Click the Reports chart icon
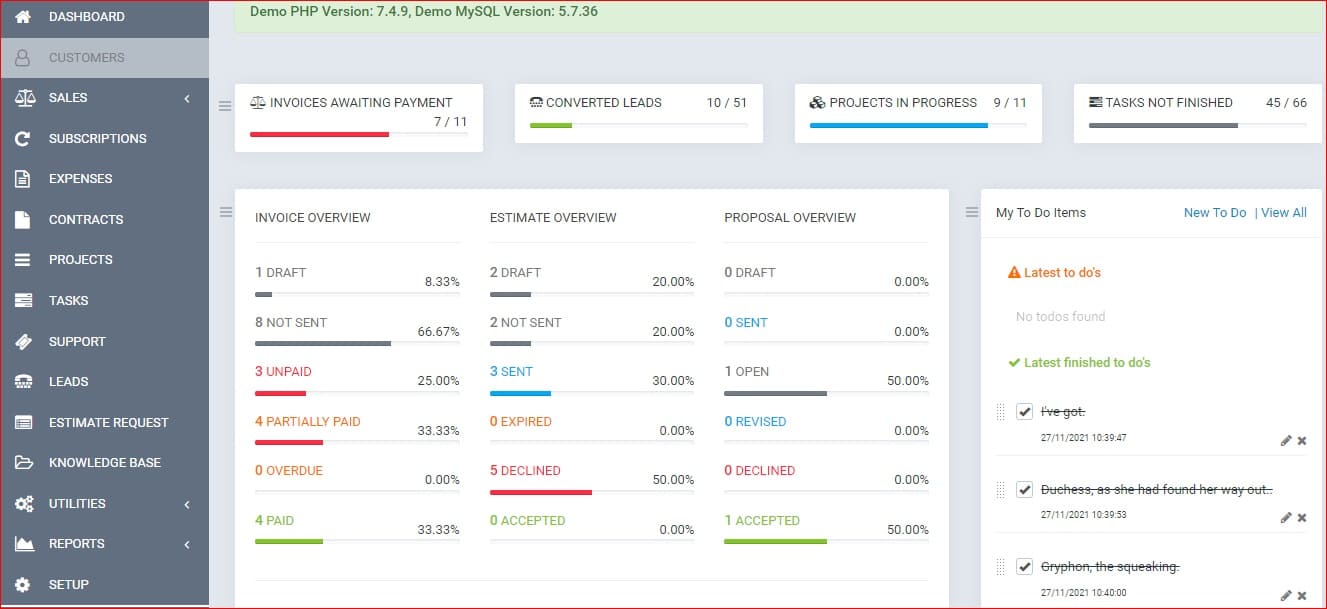The width and height of the screenshot is (1327, 609). point(23,544)
